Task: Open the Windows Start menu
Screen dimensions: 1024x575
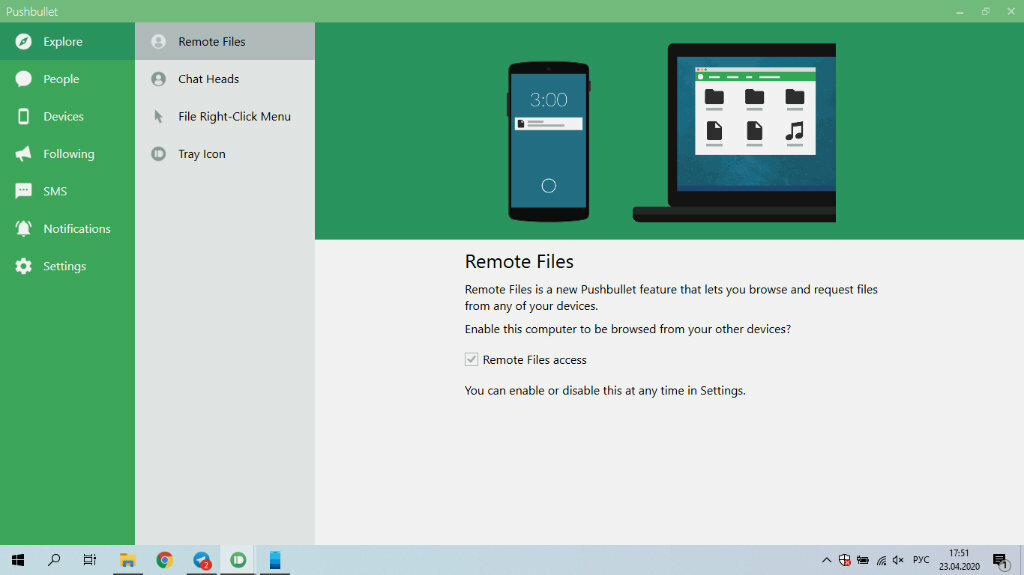Action: 18,560
